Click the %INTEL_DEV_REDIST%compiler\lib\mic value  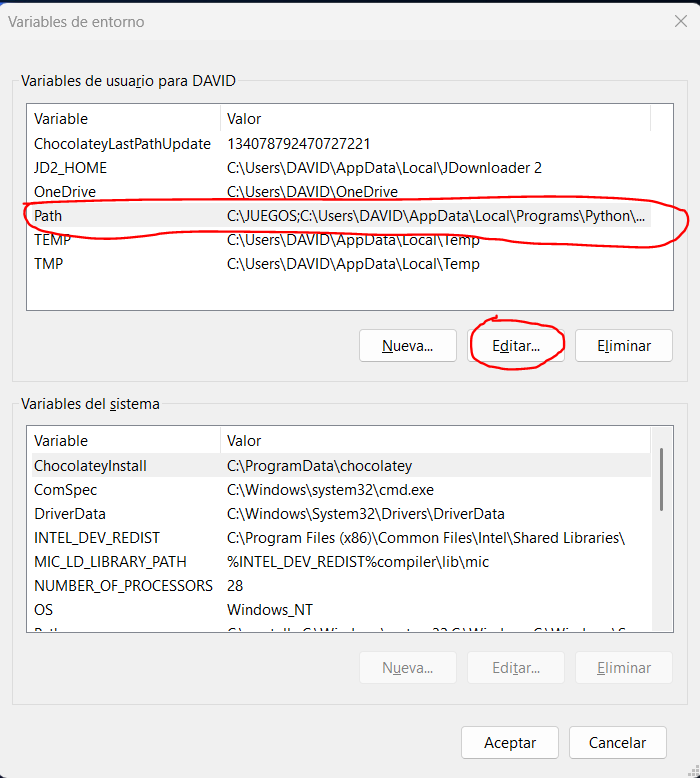point(358,562)
